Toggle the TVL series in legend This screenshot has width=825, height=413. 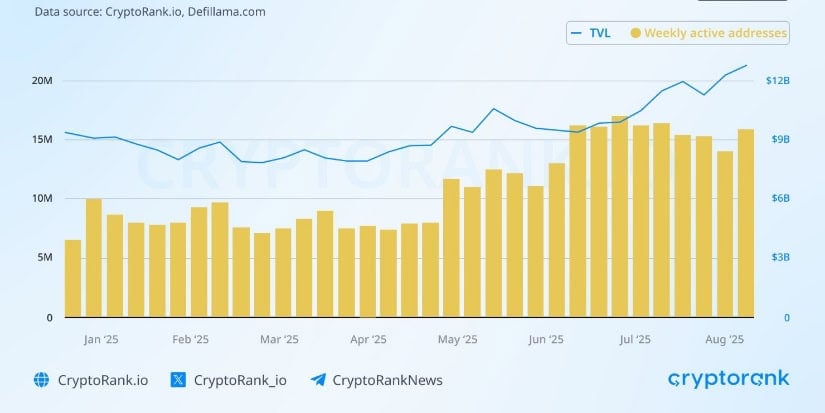coord(591,33)
